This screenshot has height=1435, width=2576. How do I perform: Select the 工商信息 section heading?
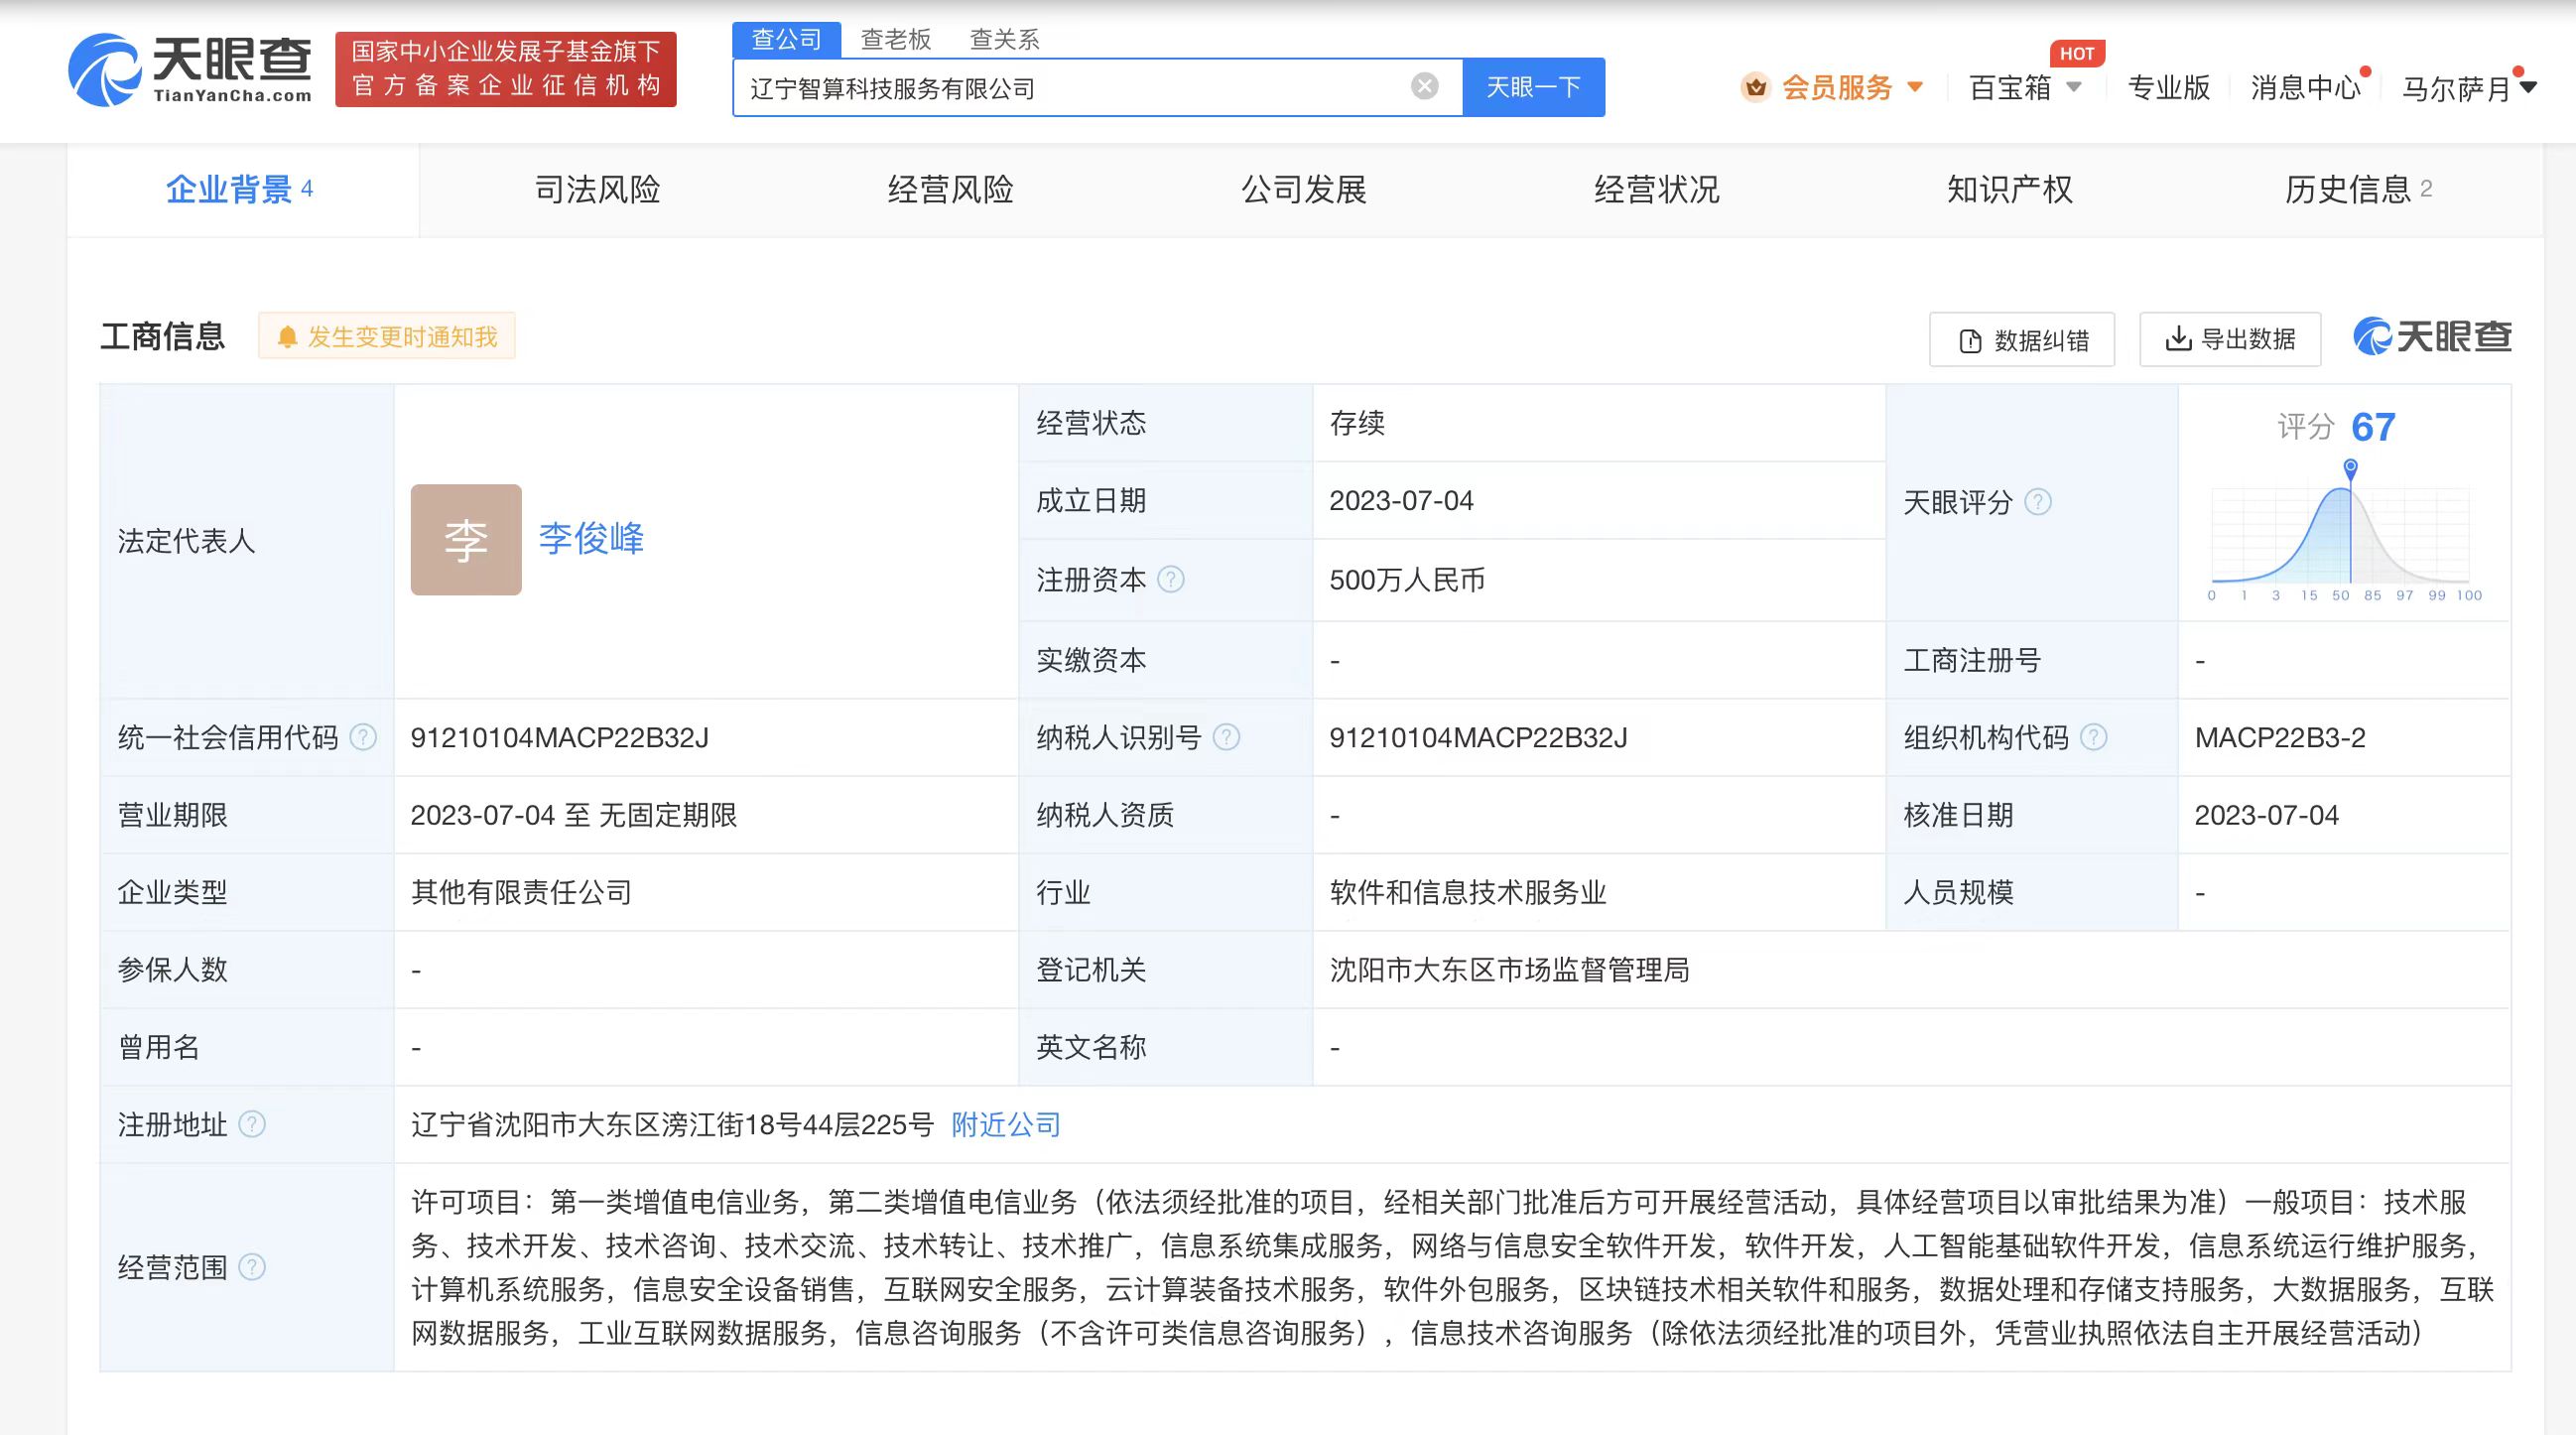pos(162,336)
